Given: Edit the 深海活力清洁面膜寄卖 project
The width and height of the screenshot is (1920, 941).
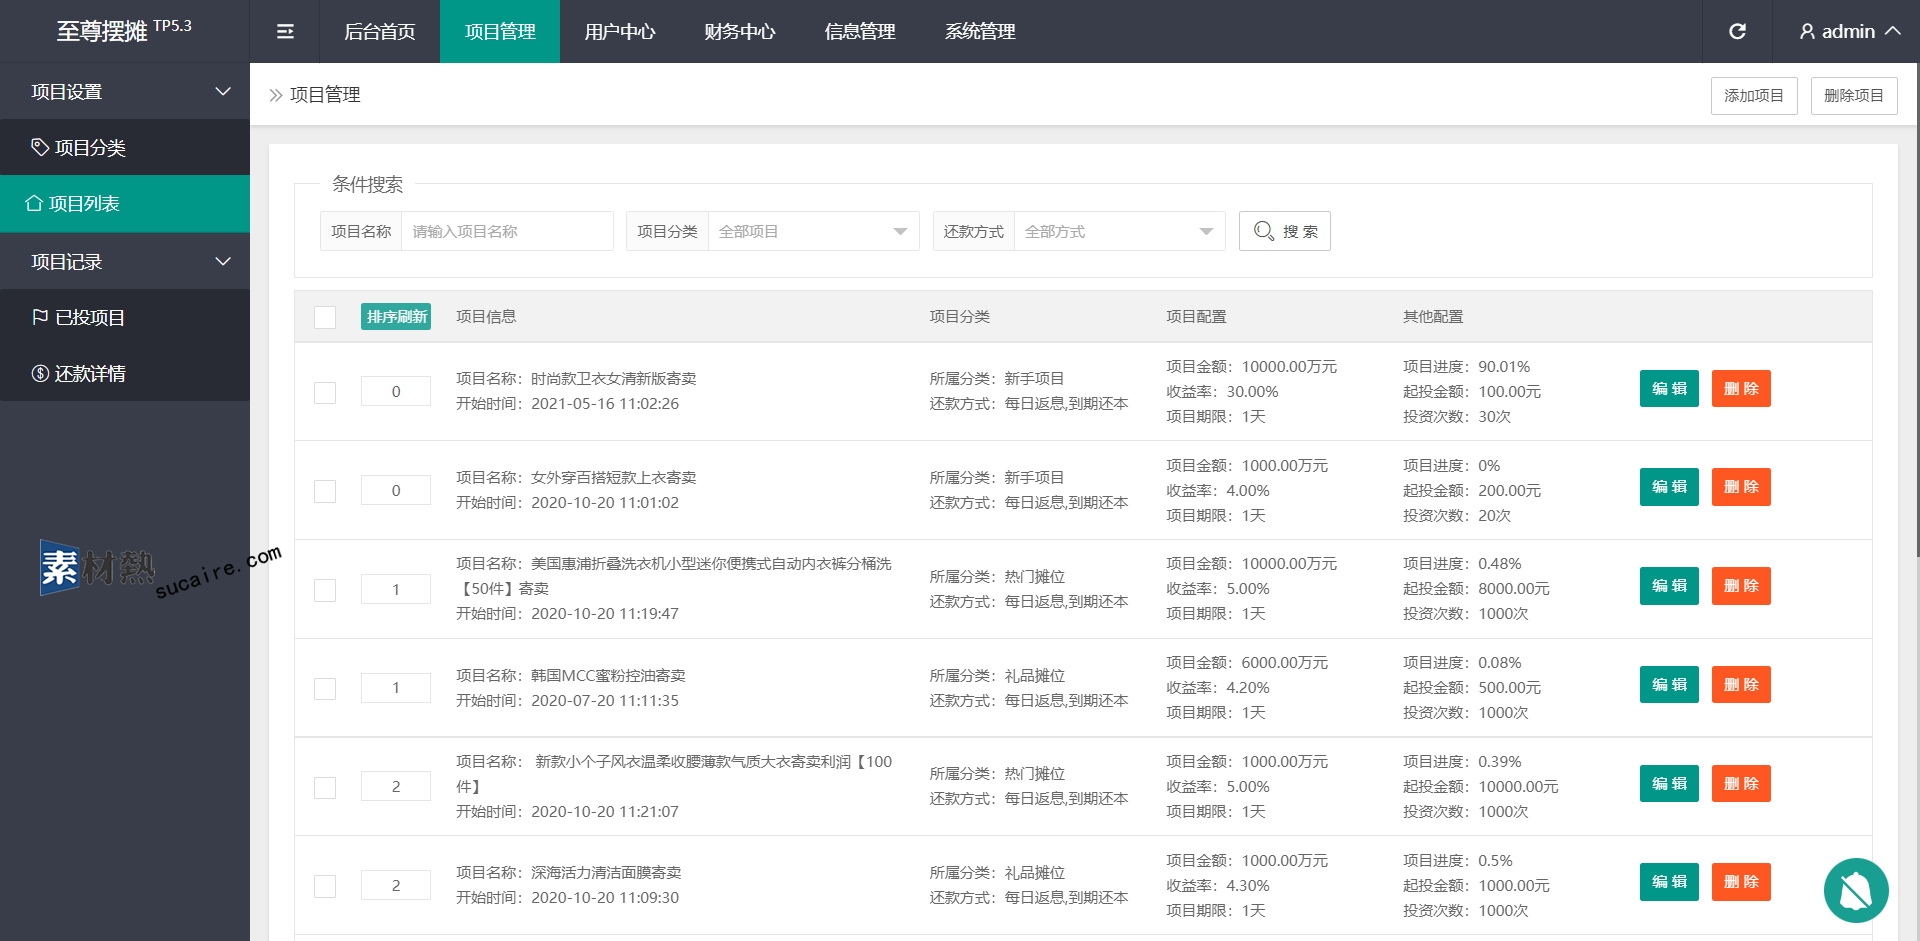Looking at the screenshot, I should 1669,882.
